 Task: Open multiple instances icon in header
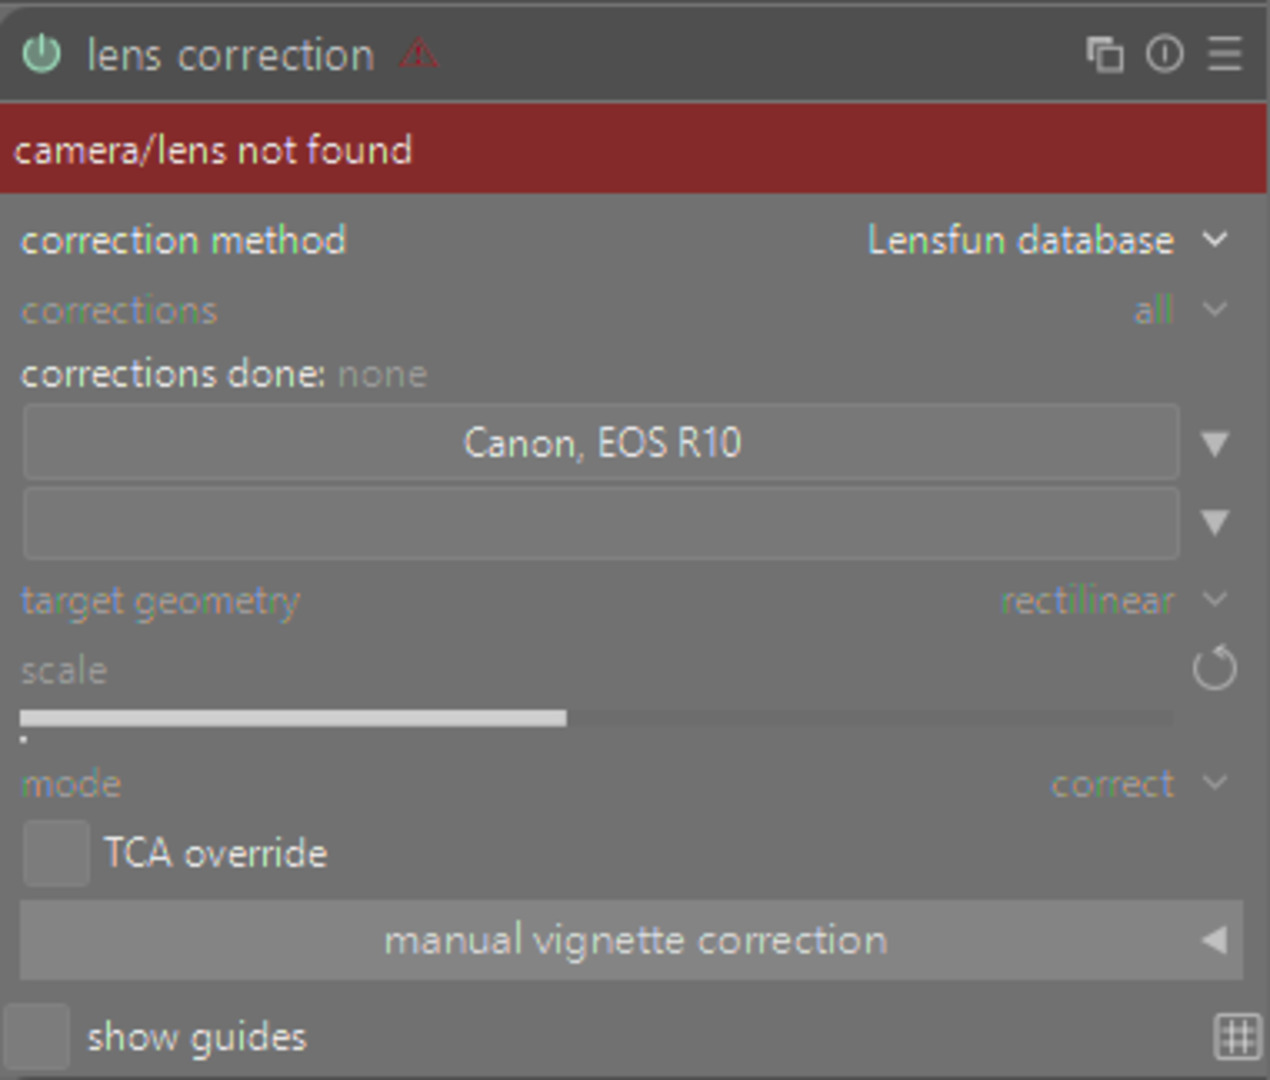coord(1104,54)
